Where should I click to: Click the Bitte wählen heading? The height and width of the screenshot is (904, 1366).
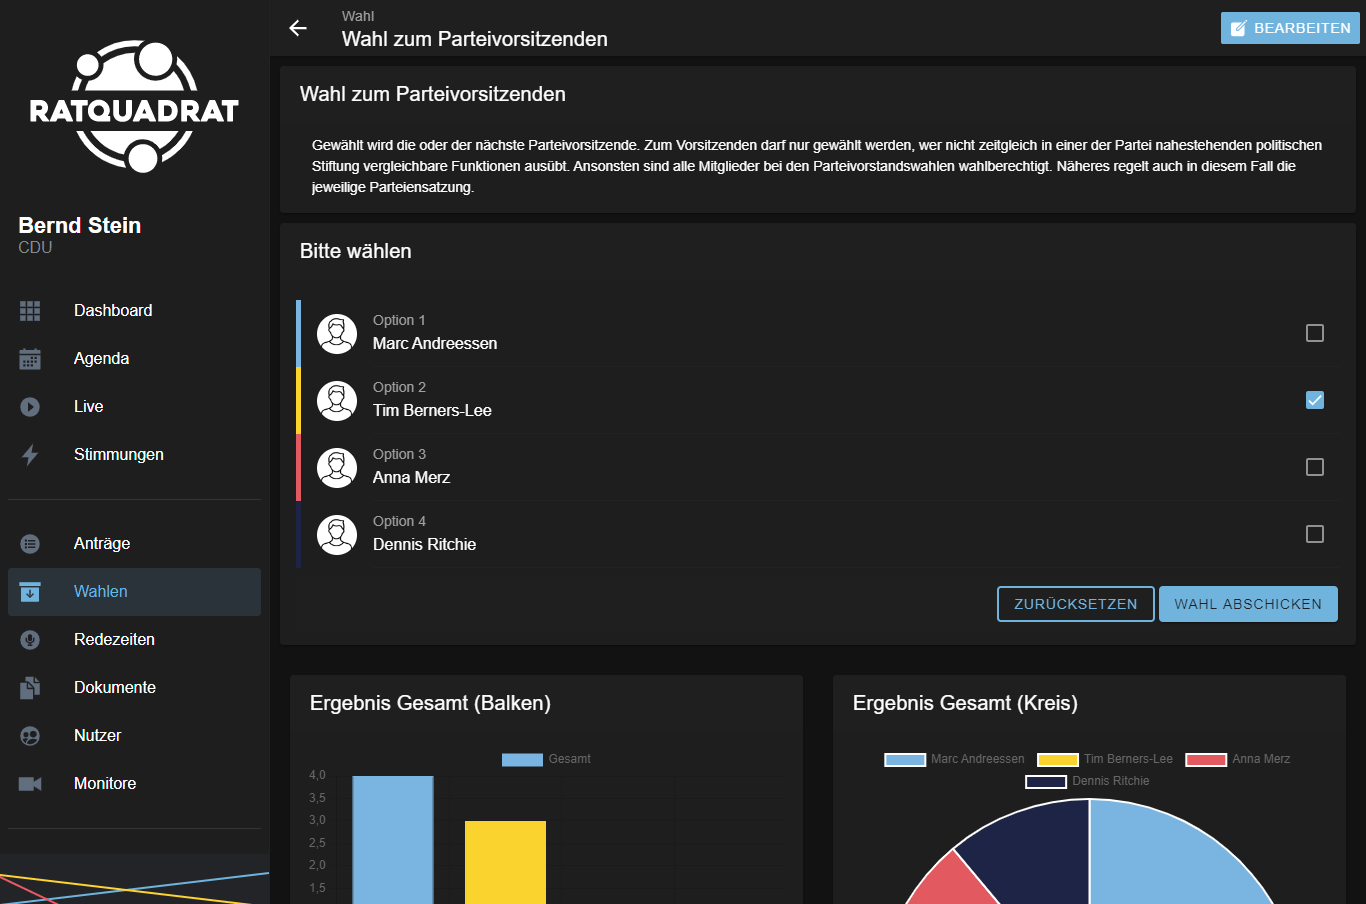click(x=355, y=251)
